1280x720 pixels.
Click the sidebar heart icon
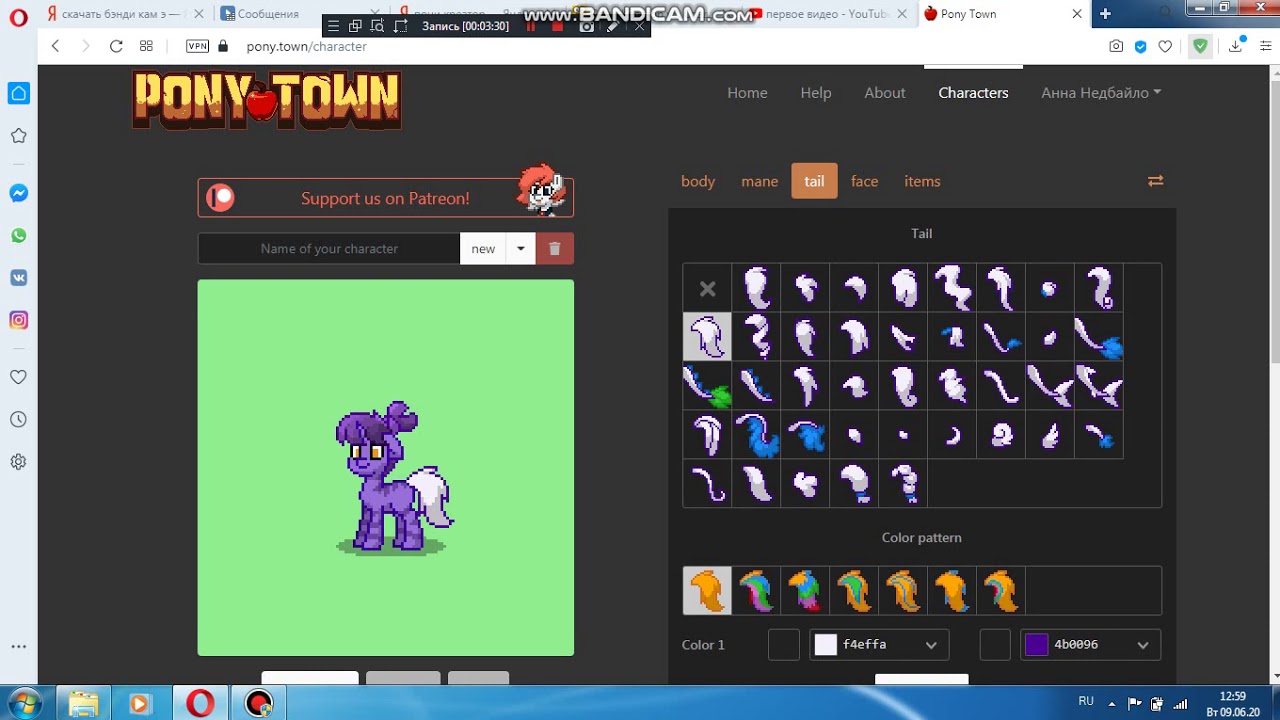tap(18, 377)
